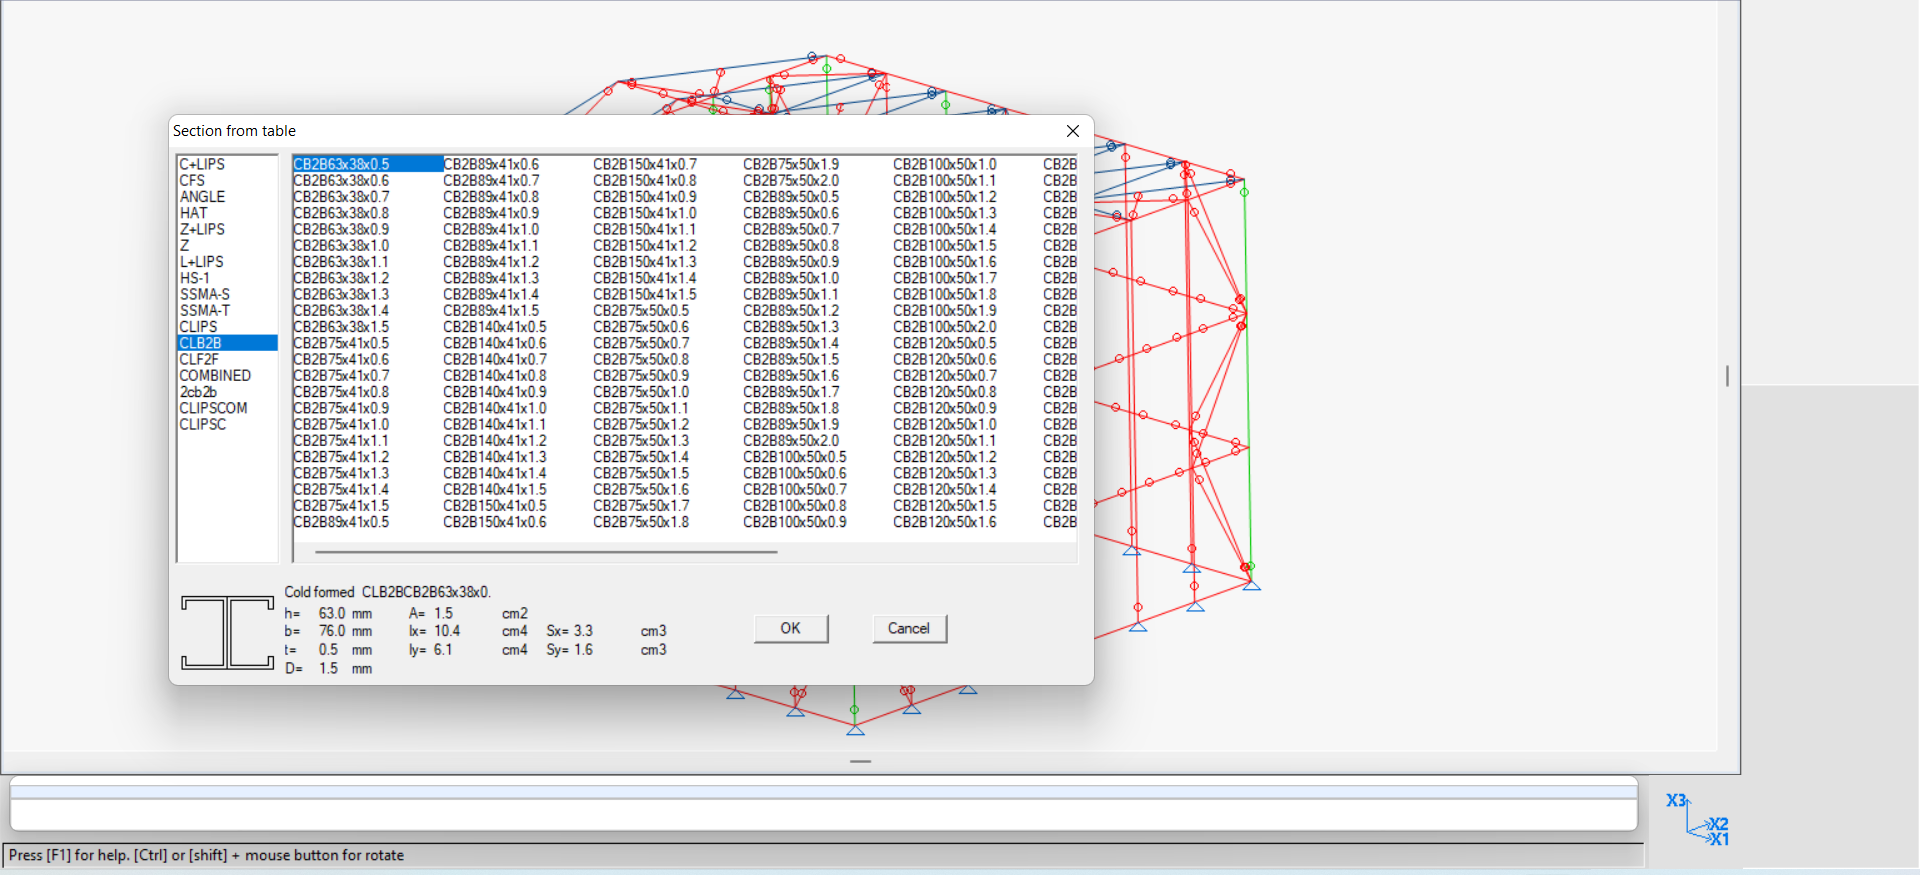
Task: Select section CB2B89x50x0.5
Action: click(x=791, y=197)
